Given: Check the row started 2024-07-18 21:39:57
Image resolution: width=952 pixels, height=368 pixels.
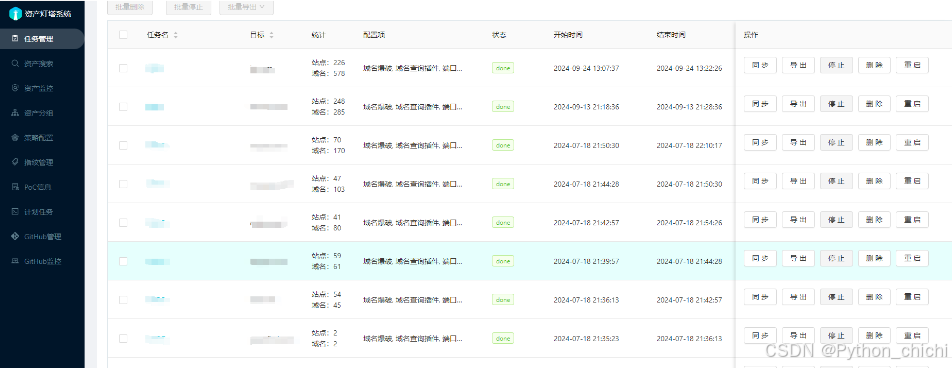Looking at the screenshot, I should click(123, 261).
